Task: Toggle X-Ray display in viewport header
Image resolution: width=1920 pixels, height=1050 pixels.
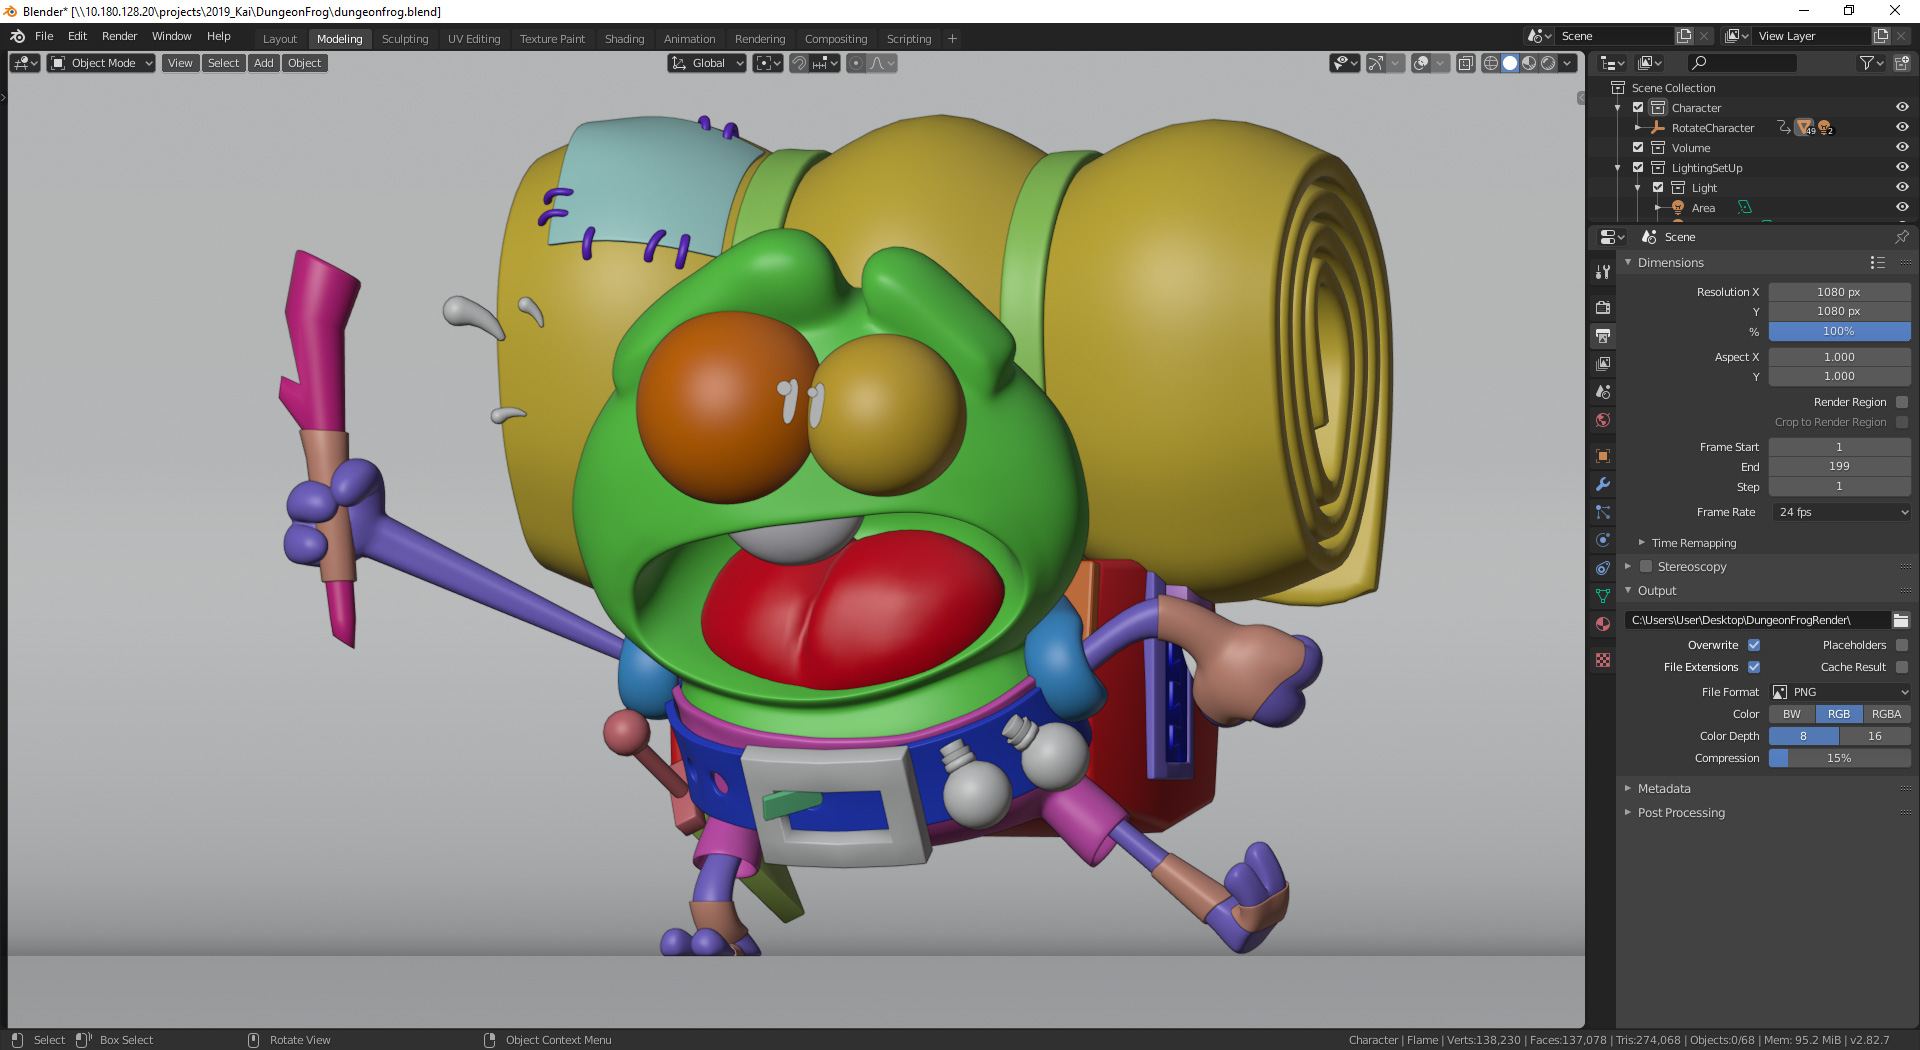Action: [1466, 63]
